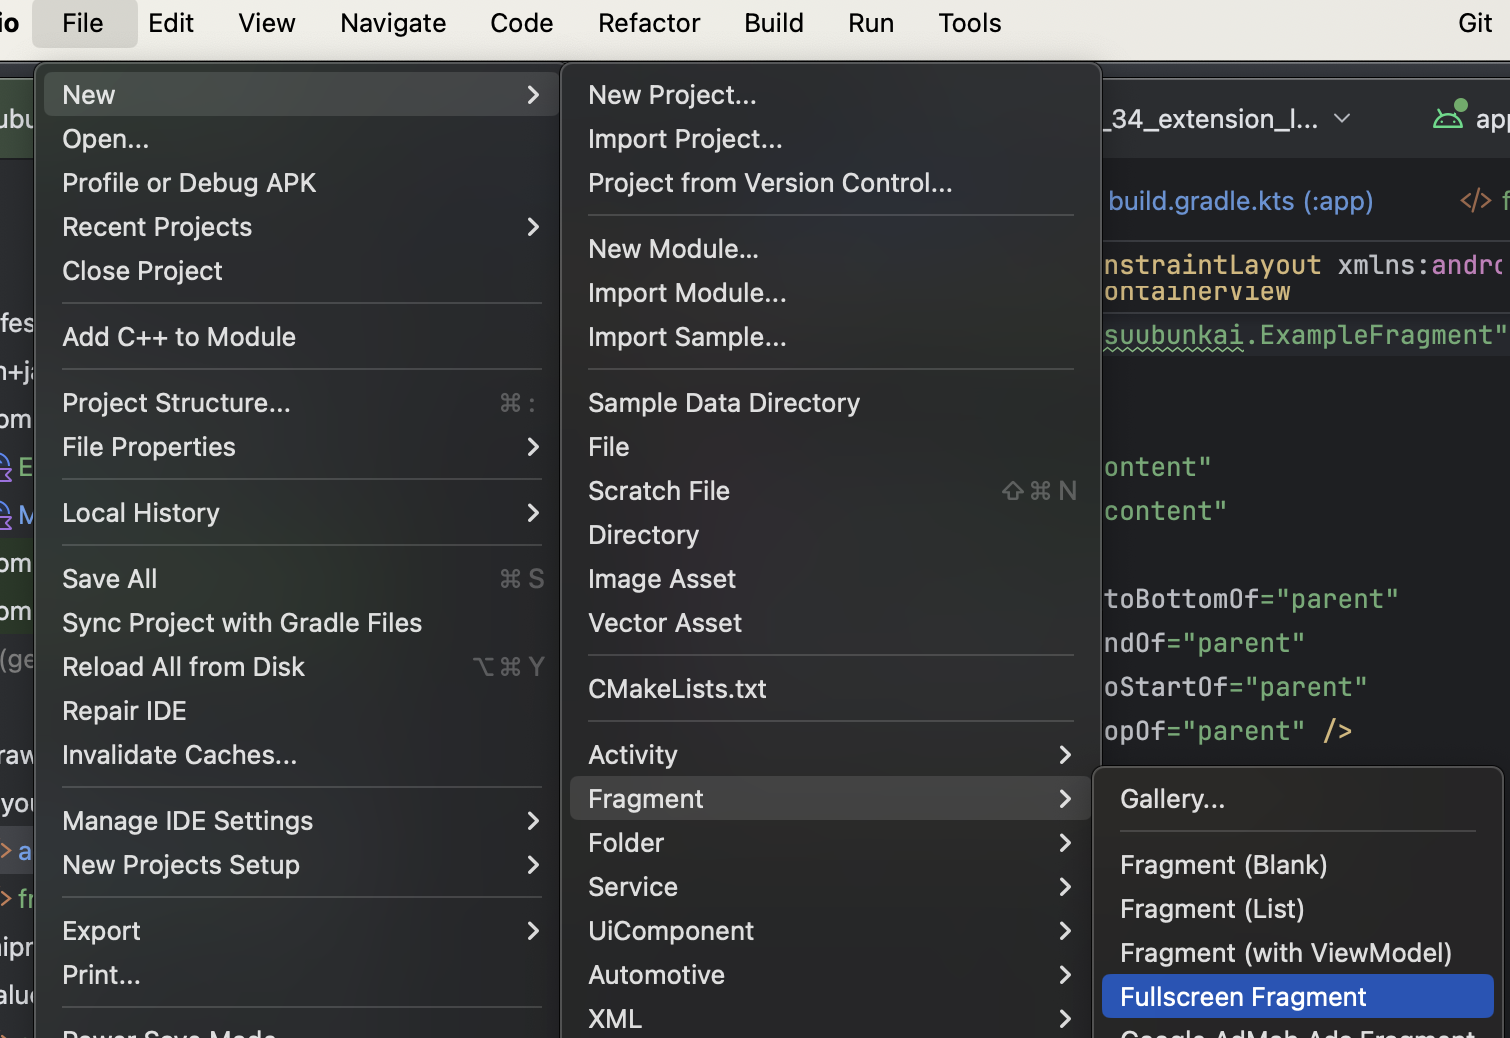Click the Android run configuration icon
Image resolution: width=1510 pixels, height=1038 pixels.
coord(1449,117)
